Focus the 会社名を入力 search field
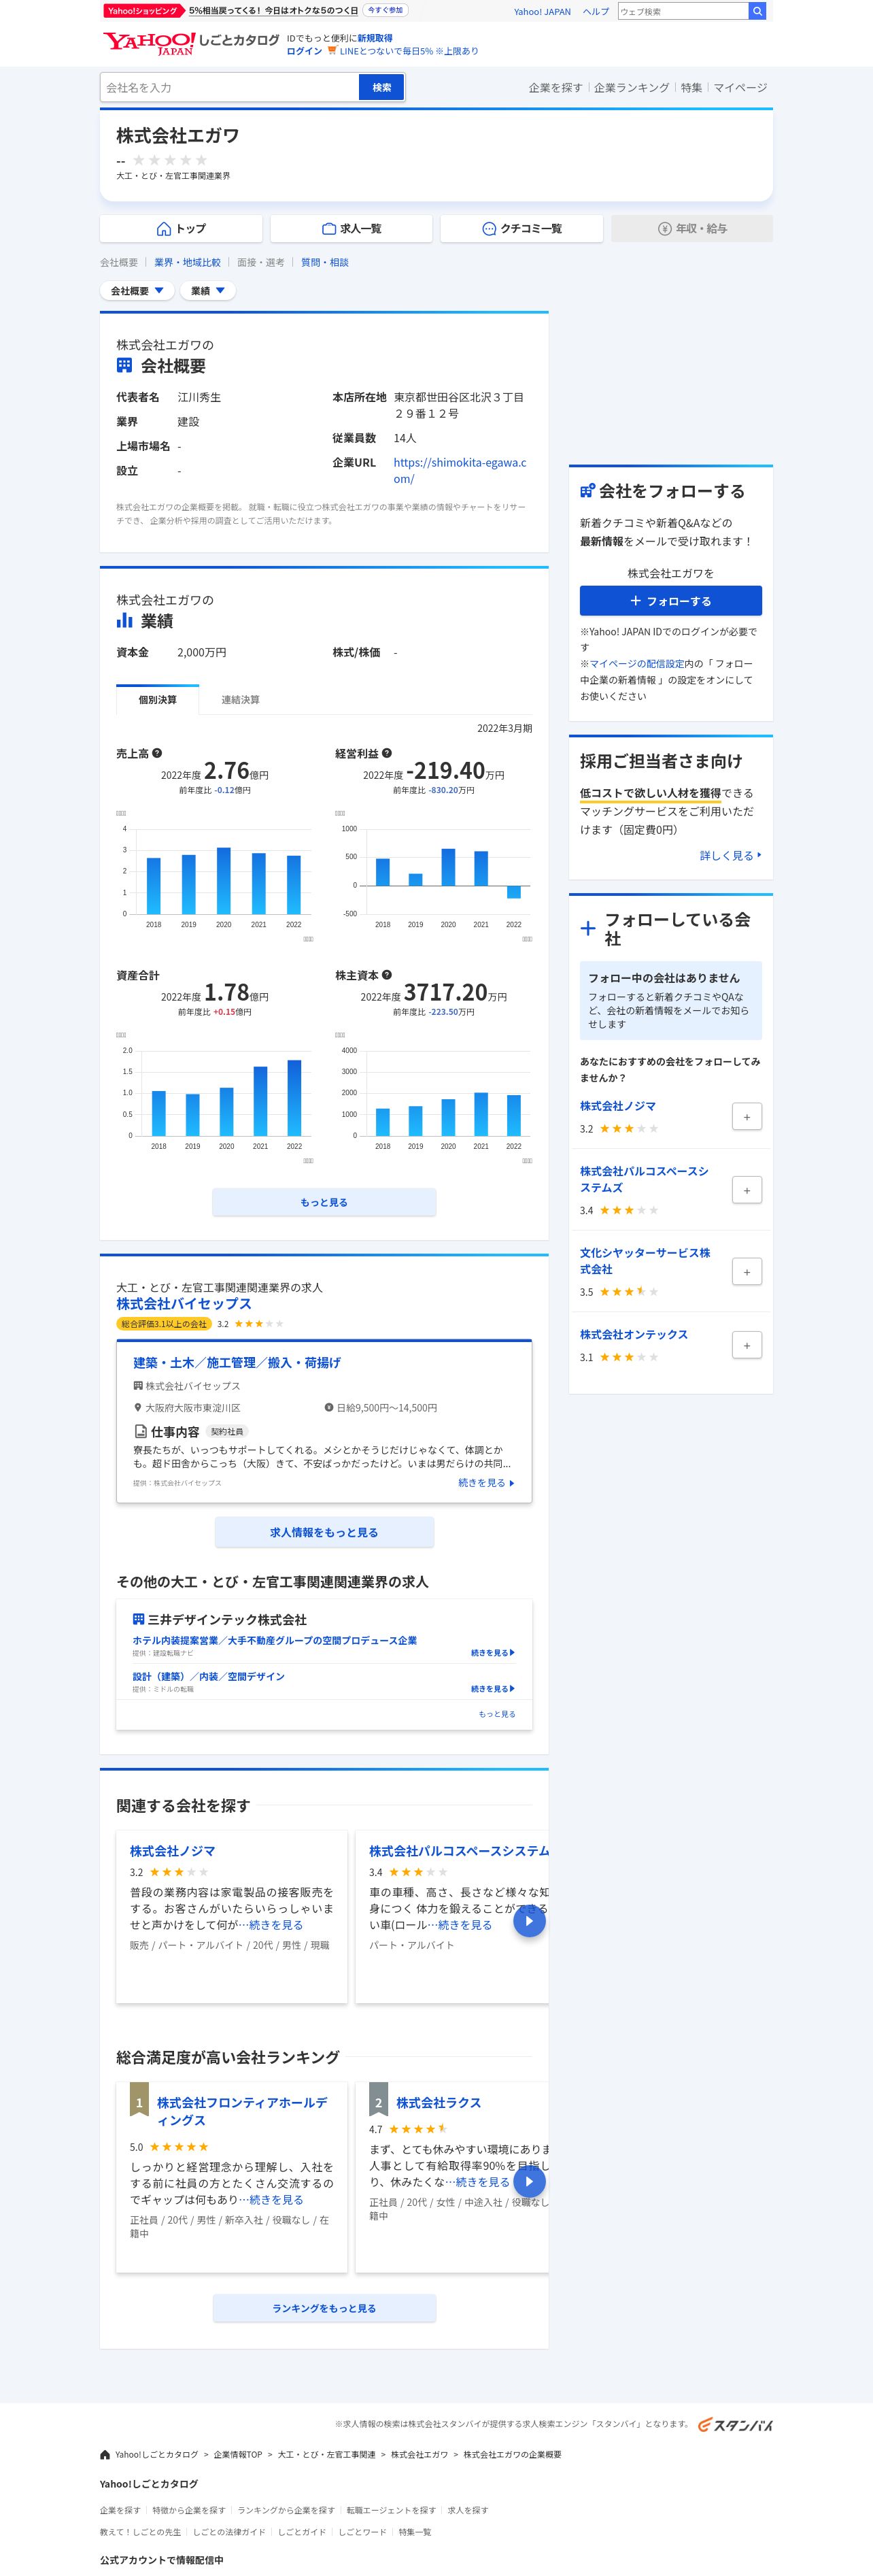 [x=229, y=87]
